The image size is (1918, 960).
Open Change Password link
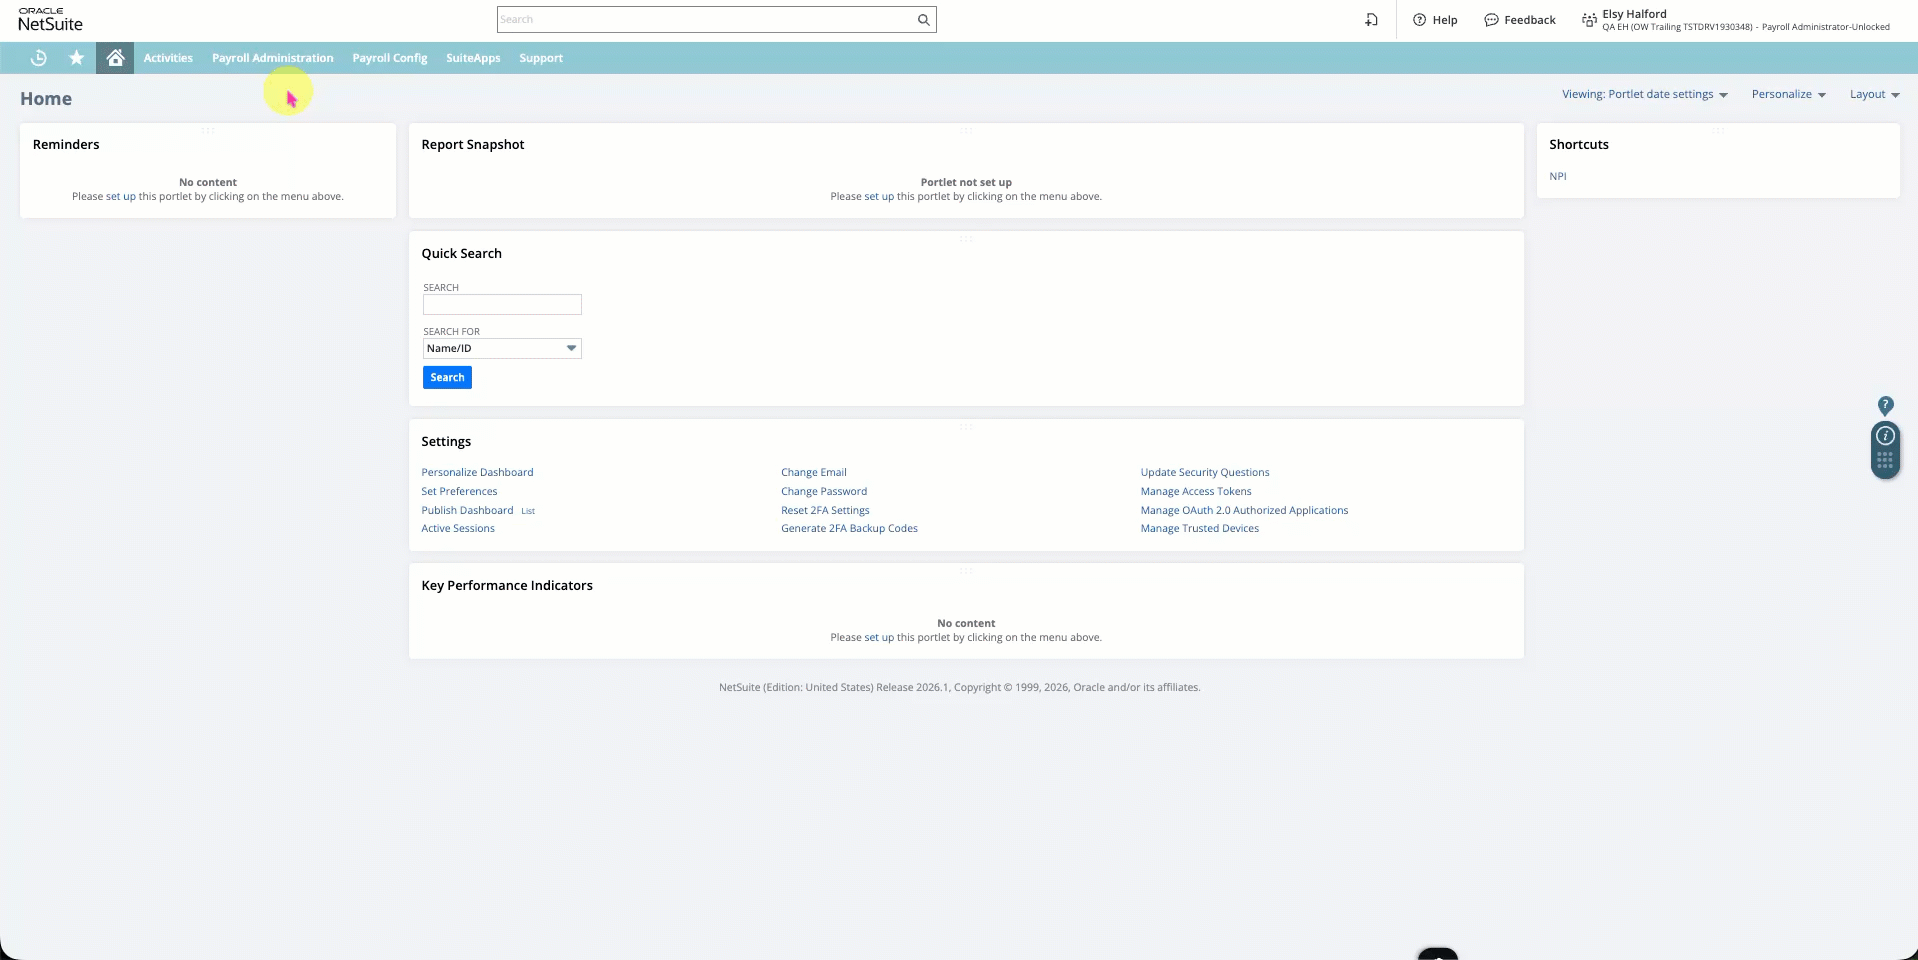[x=824, y=491]
